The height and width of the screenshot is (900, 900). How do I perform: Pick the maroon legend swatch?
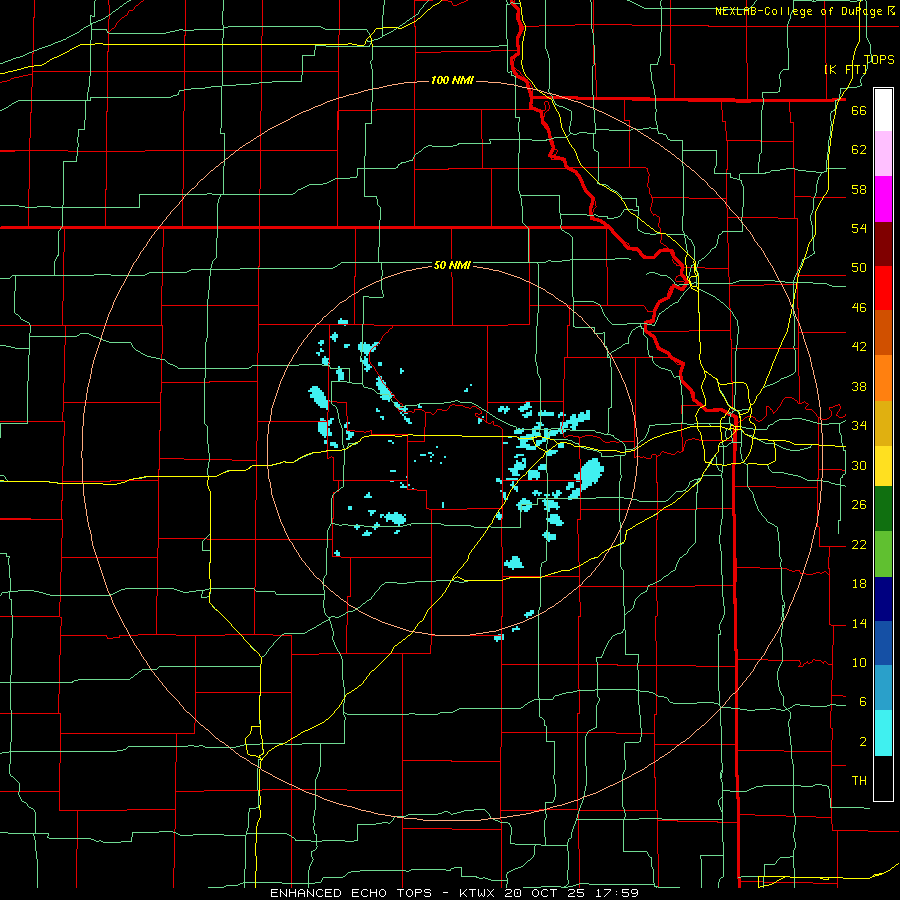point(883,244)
